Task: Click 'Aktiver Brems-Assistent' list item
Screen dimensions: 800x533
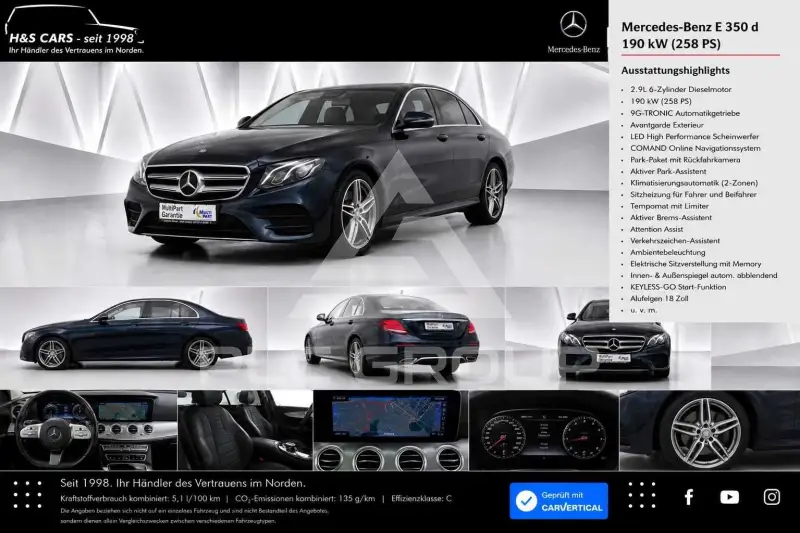Action: [671, 217]
